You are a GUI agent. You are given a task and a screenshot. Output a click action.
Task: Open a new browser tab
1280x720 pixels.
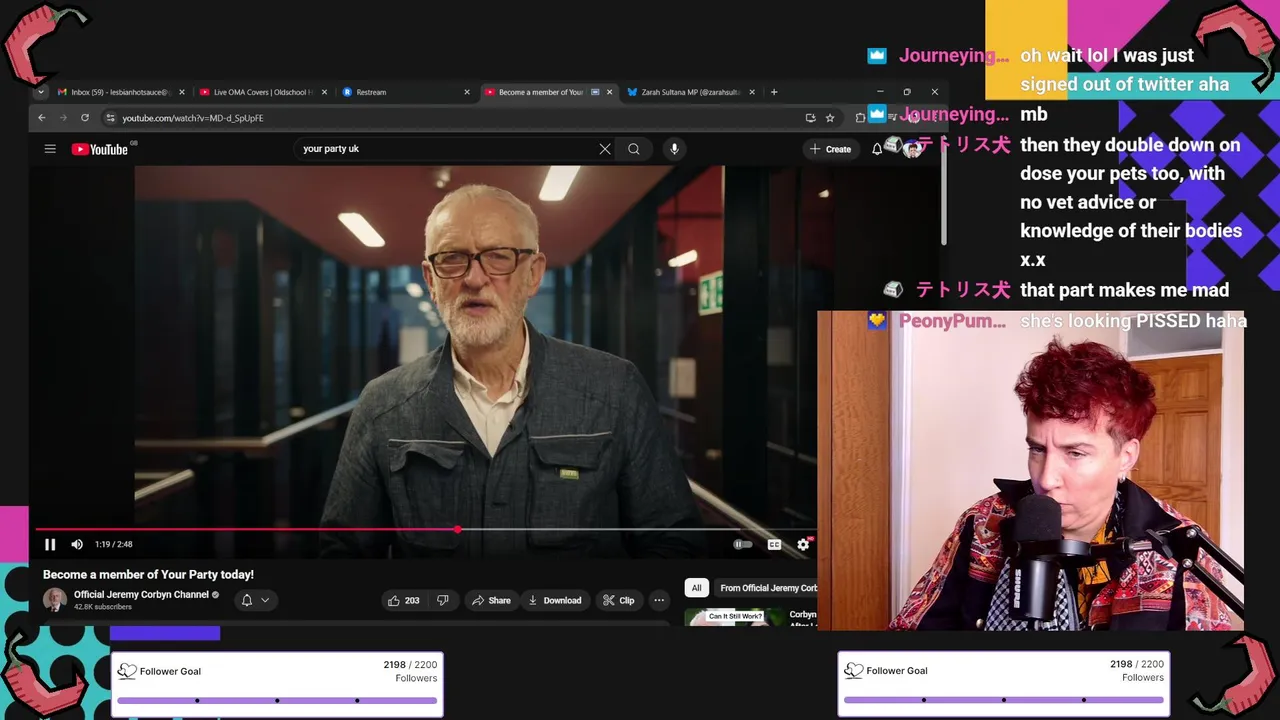click(774, 92)
